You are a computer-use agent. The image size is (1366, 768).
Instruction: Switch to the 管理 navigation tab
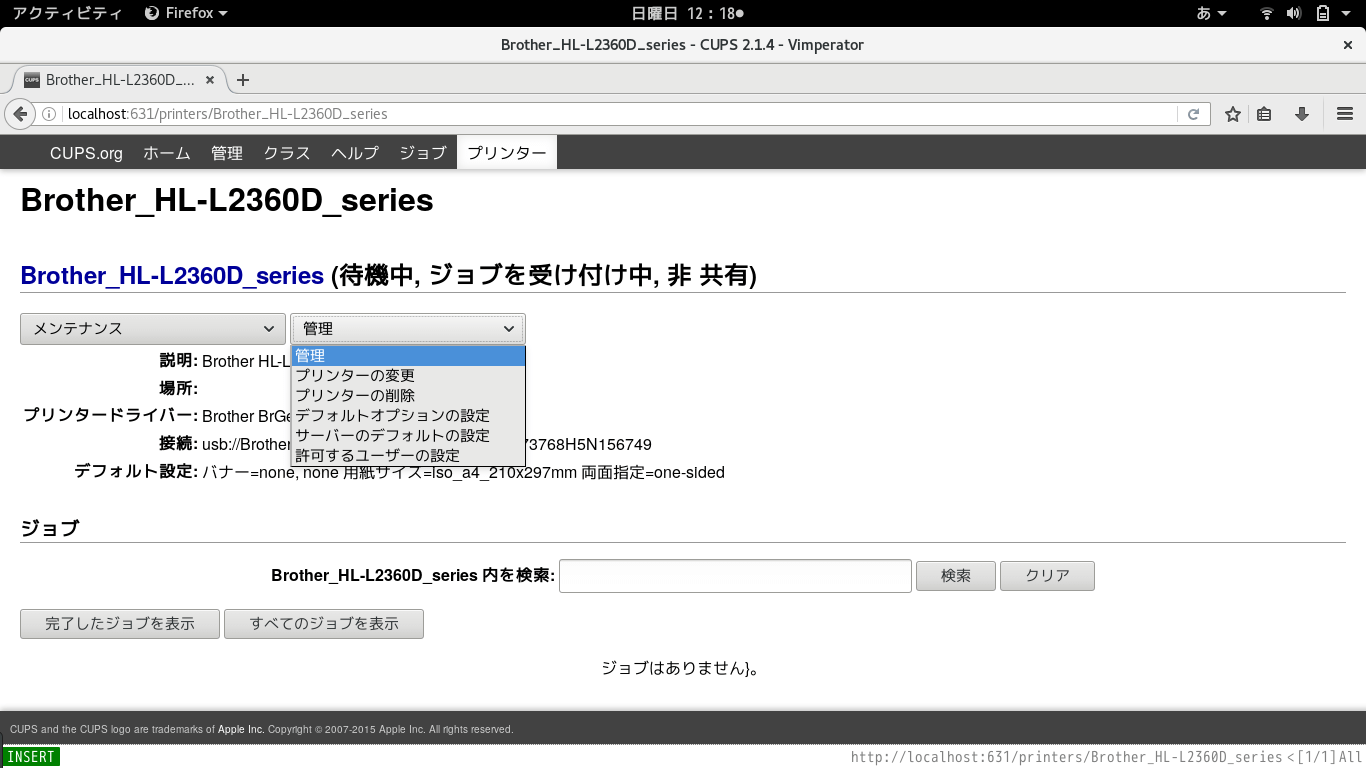(227, 153)
